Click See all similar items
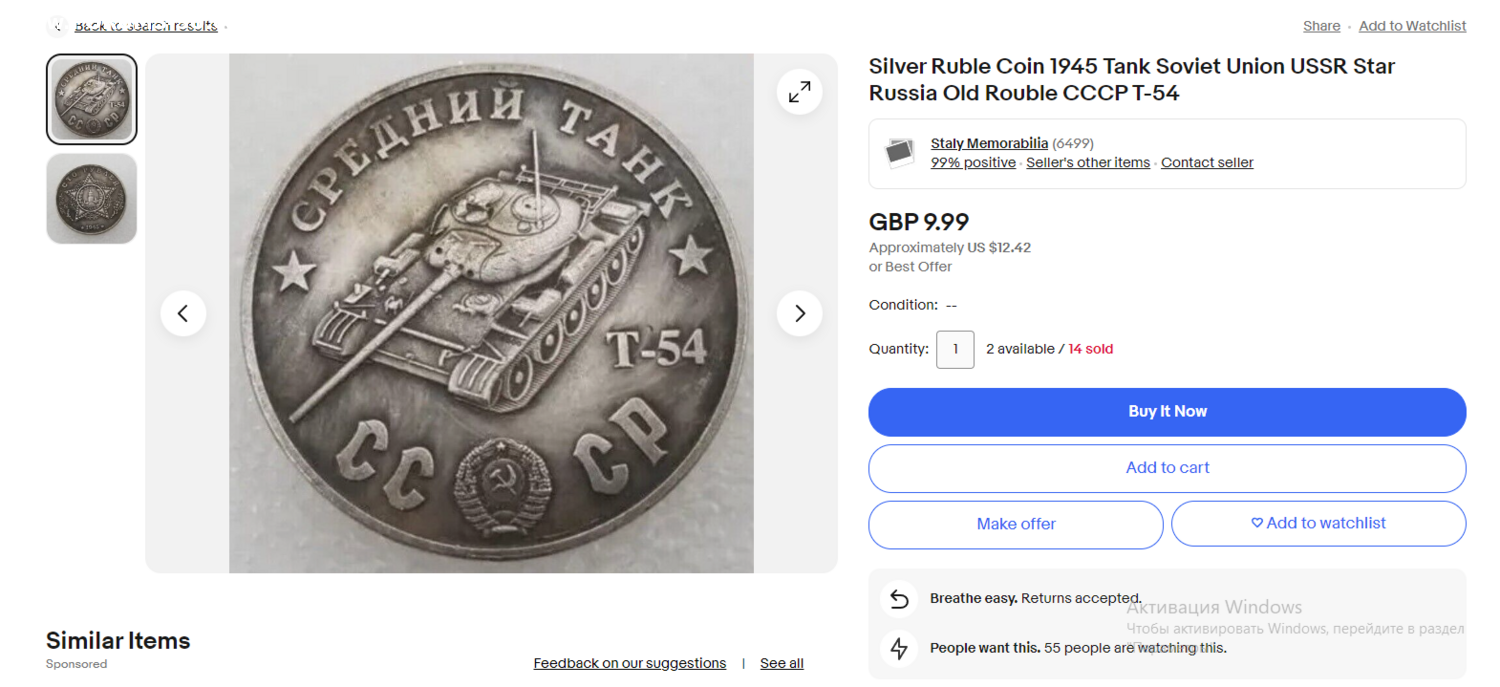 pyautogui.click(x=782, y=663)
